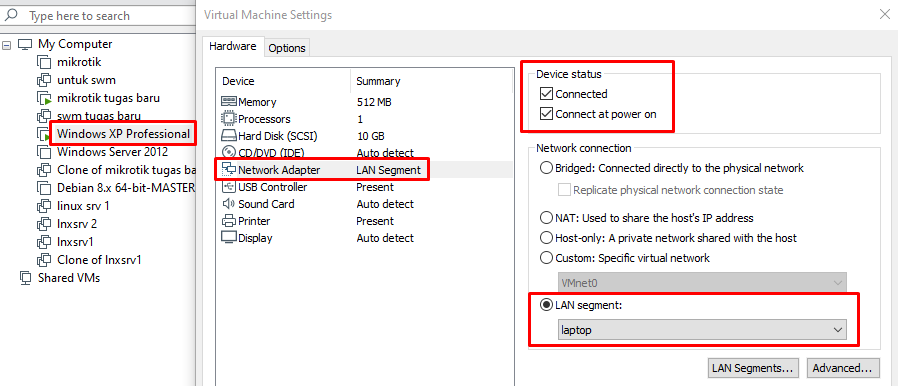This screenshot has width=898, height=386.
Task: Select the Bridged network radio button
Action: pyautogui.click(x=546, y=168)
